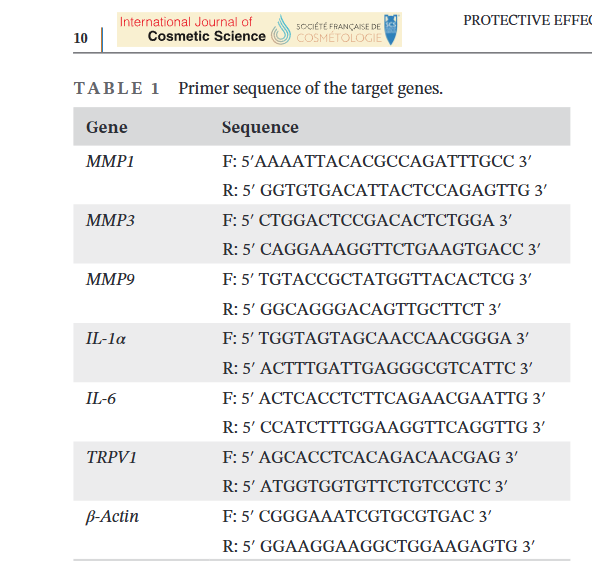Click the water droplet swirl icon
Viewport: 592px width, 566px height.
(x=281, y=29)
